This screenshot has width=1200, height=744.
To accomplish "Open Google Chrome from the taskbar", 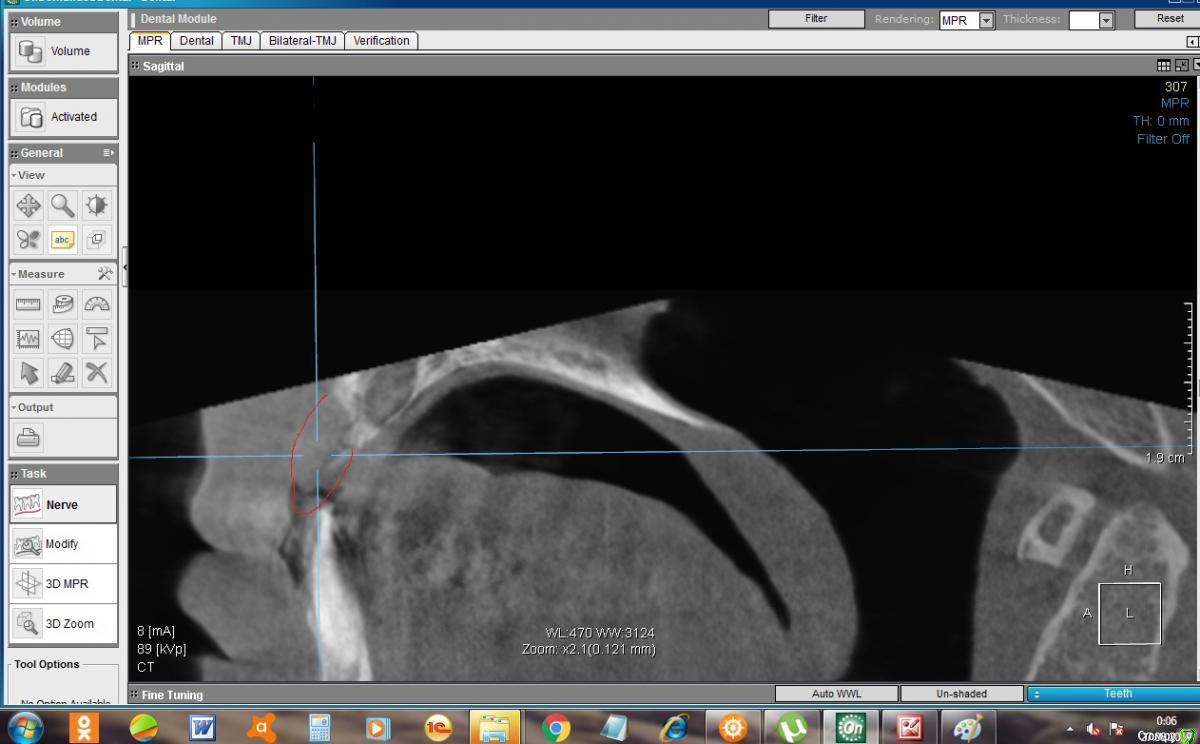I will 556,727.
